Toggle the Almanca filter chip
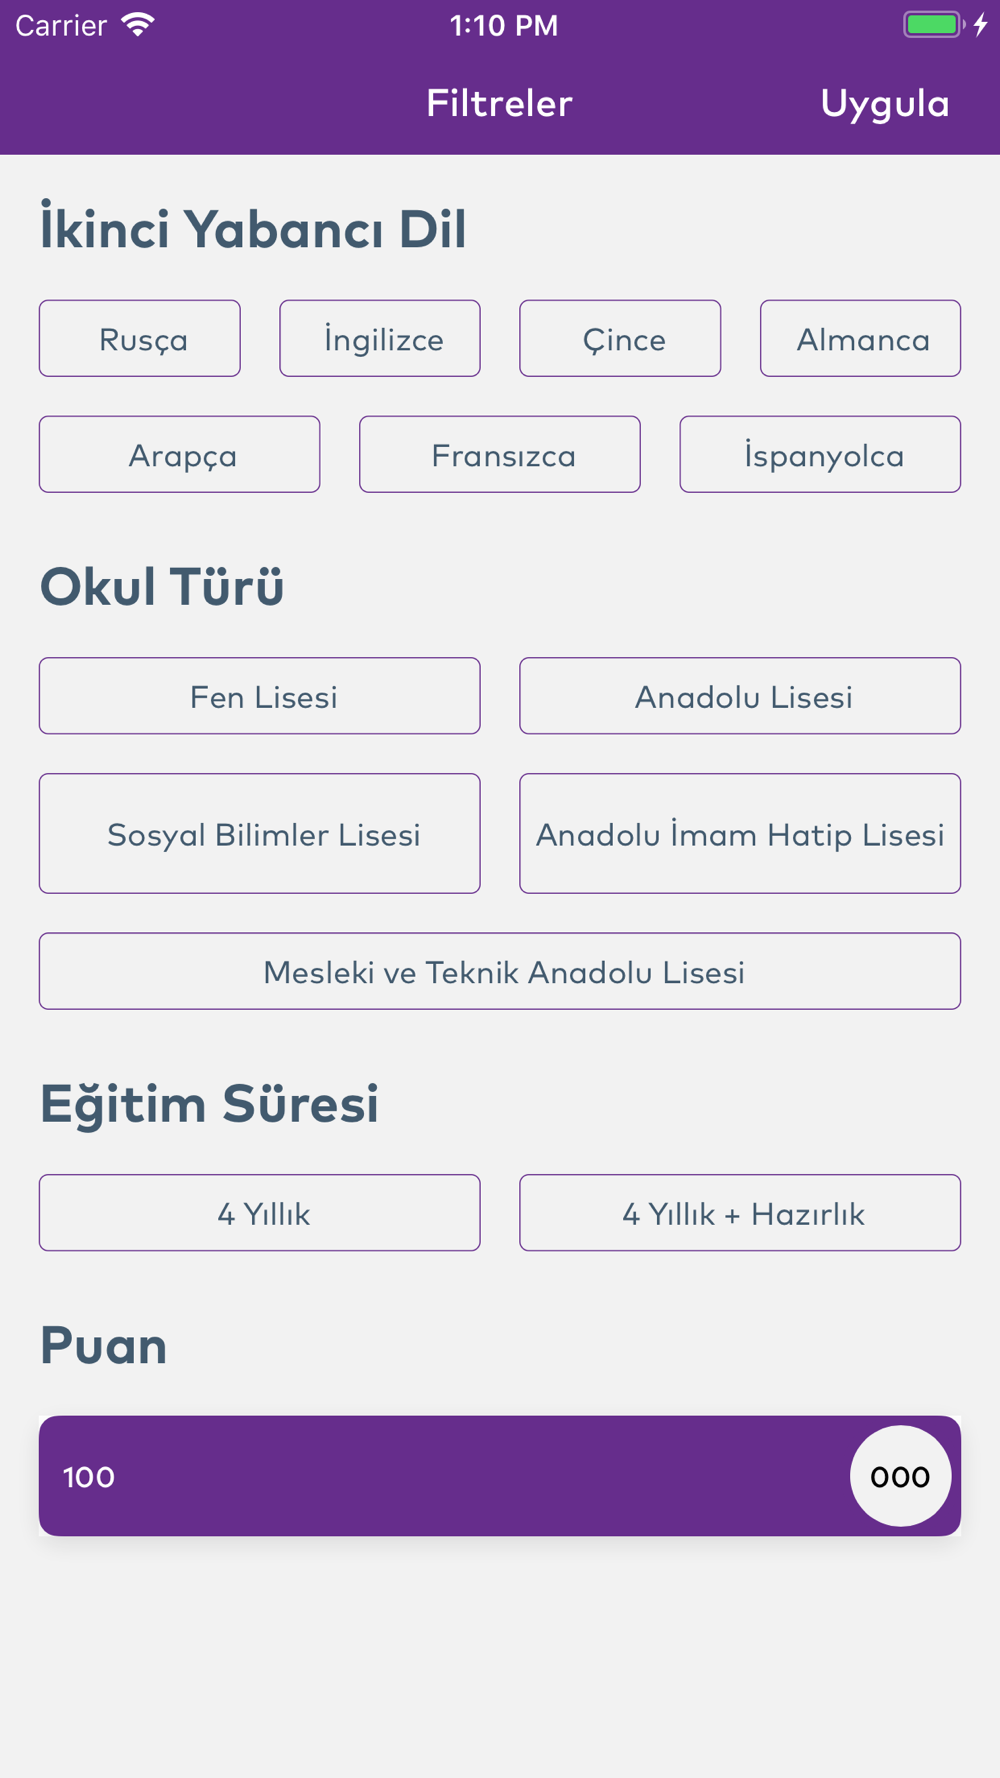 pos(860,339)
